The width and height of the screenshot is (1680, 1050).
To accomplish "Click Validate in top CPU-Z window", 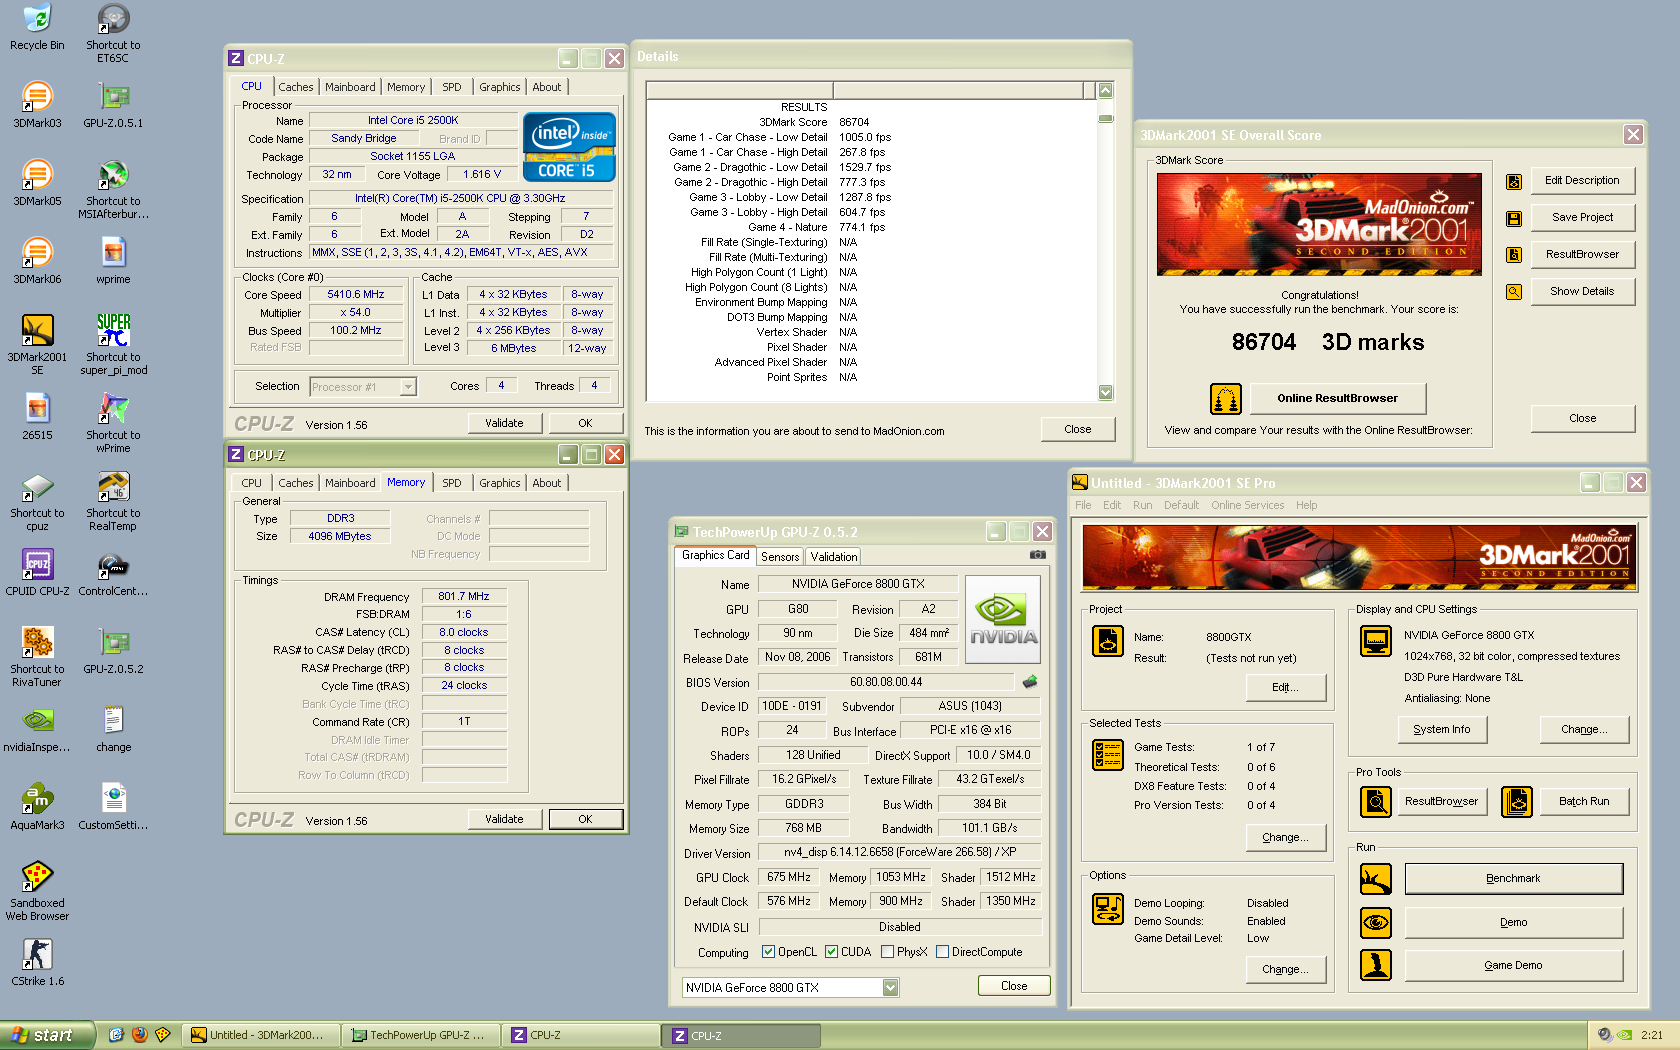I will tap(504, 424).
